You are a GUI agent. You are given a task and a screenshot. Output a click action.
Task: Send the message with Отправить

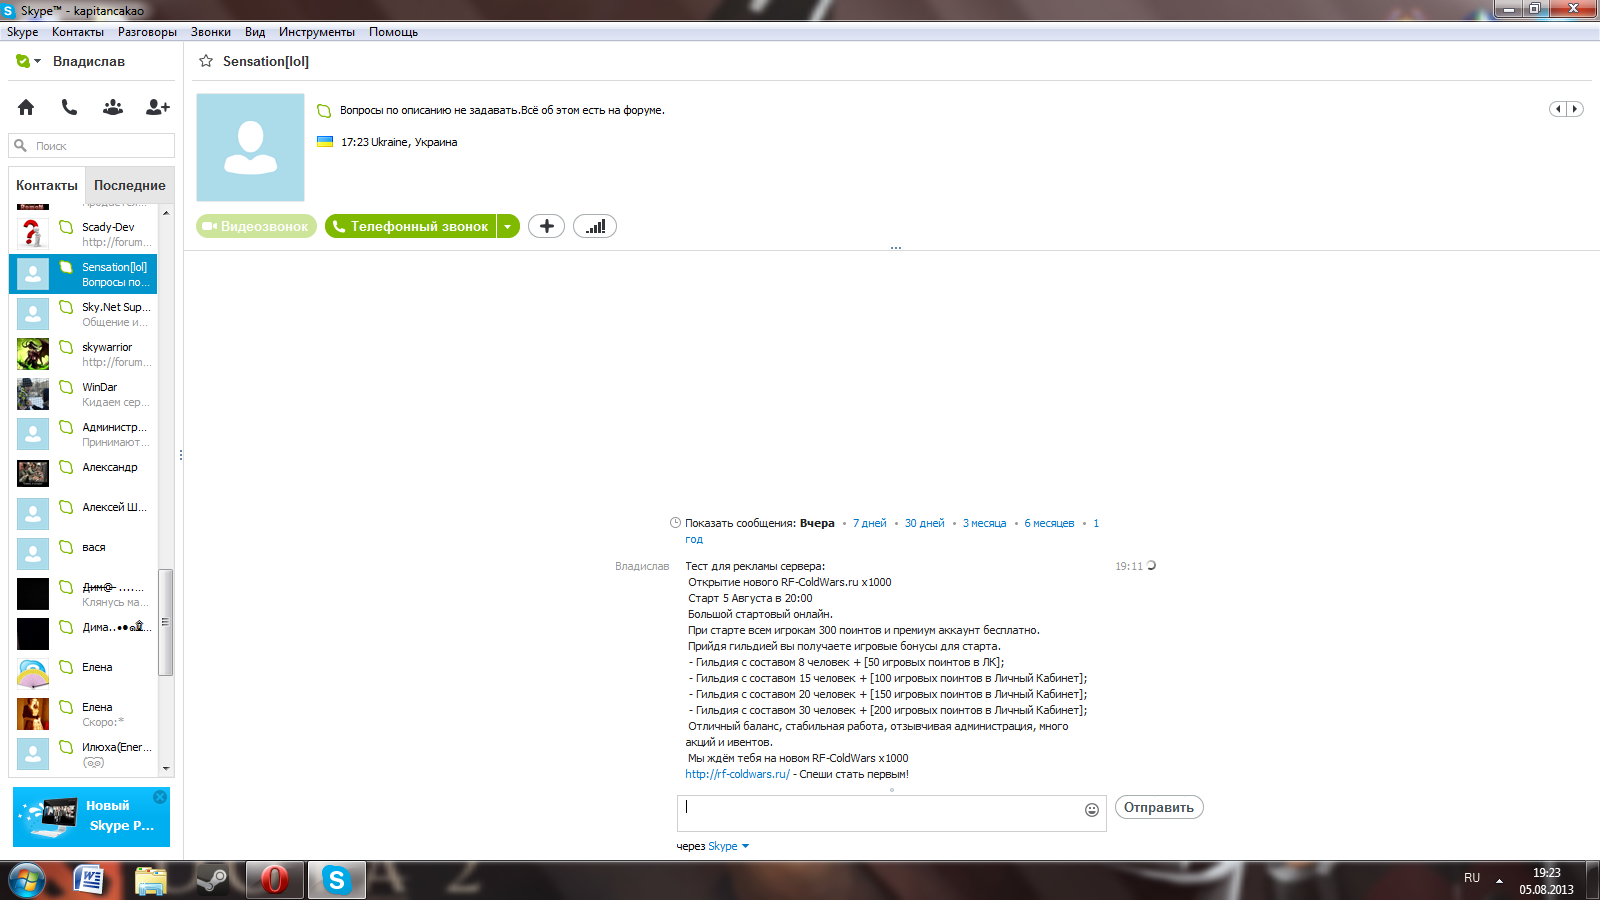[1159, 808]
